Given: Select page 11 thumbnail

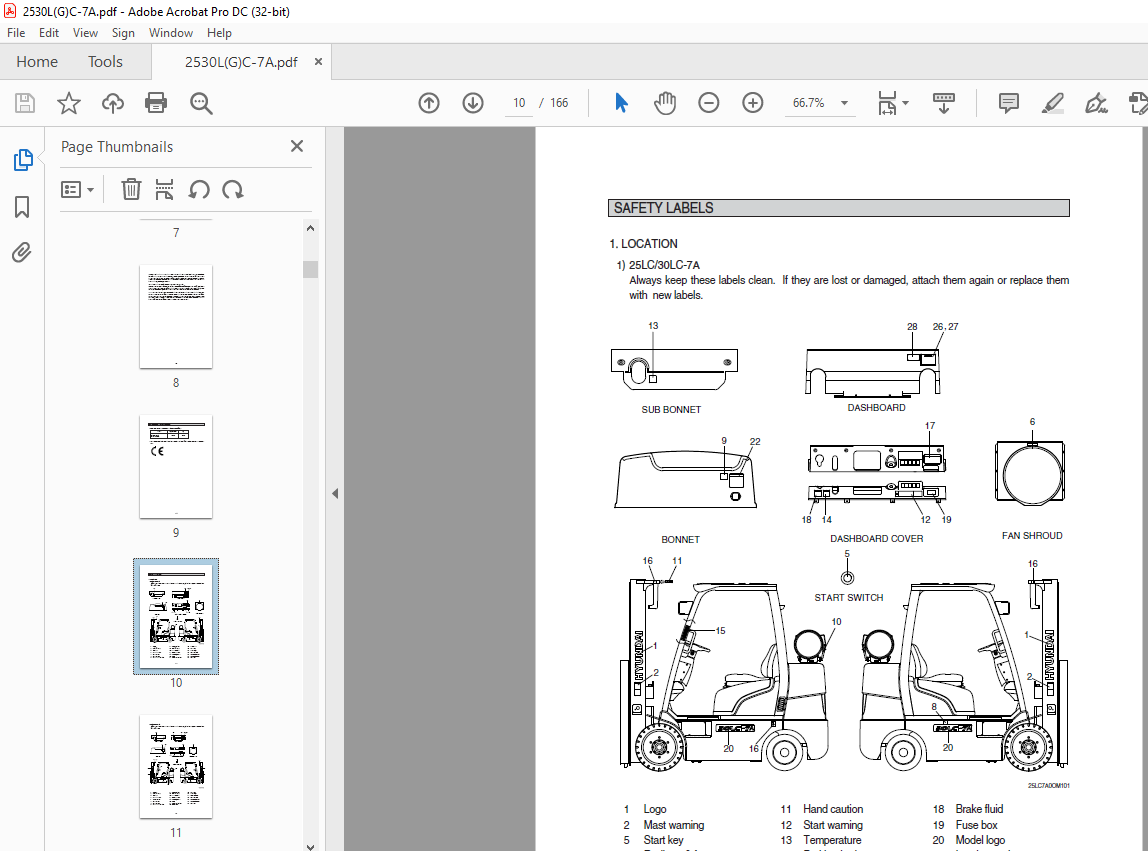Looking at the screenshot, I should coord(176,767).
